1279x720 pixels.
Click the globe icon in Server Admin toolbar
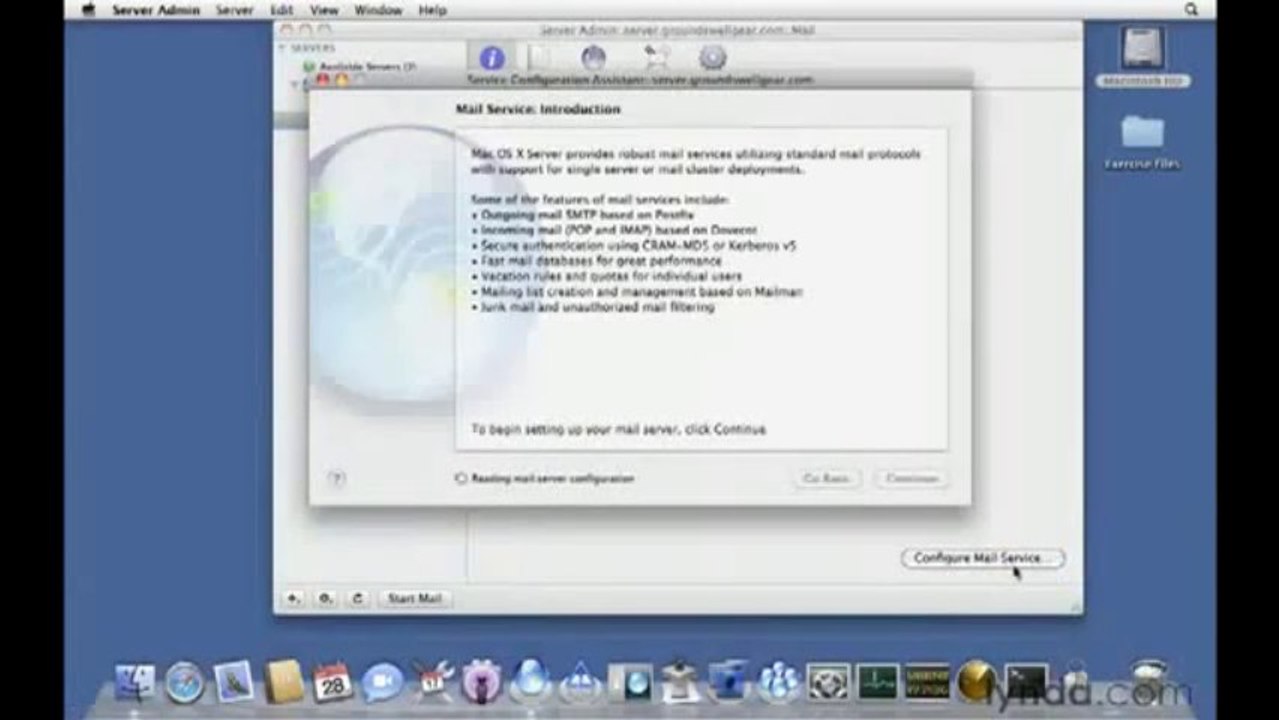(594, 58)
